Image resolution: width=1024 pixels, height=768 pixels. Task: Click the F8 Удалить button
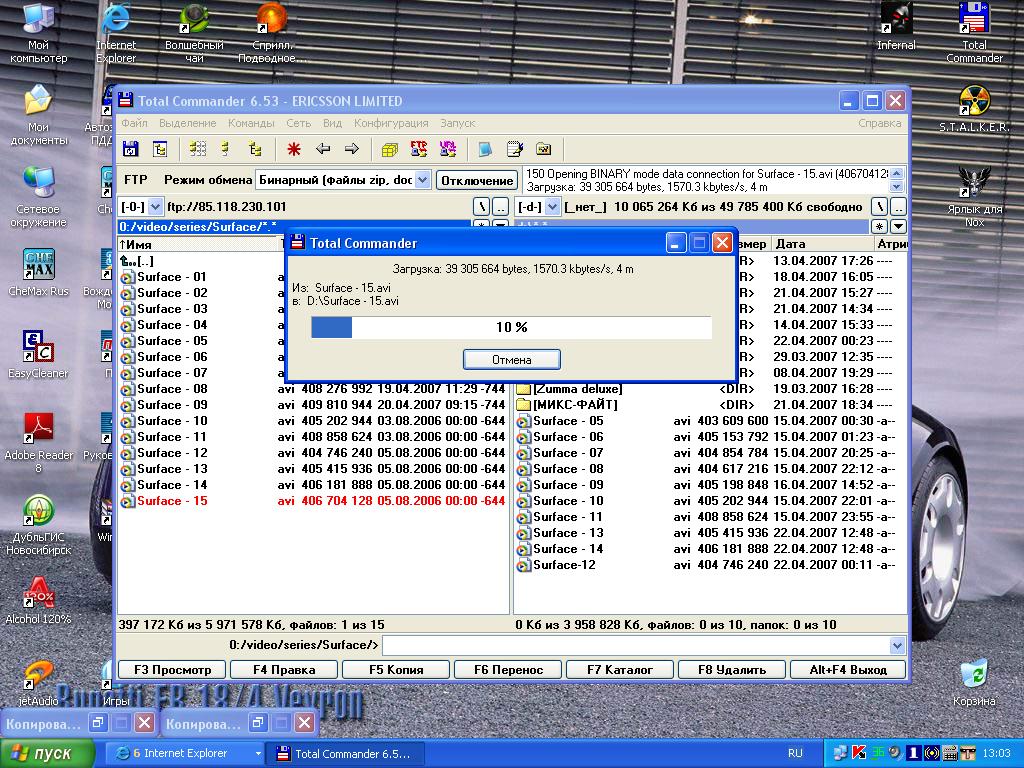point(732,669)
